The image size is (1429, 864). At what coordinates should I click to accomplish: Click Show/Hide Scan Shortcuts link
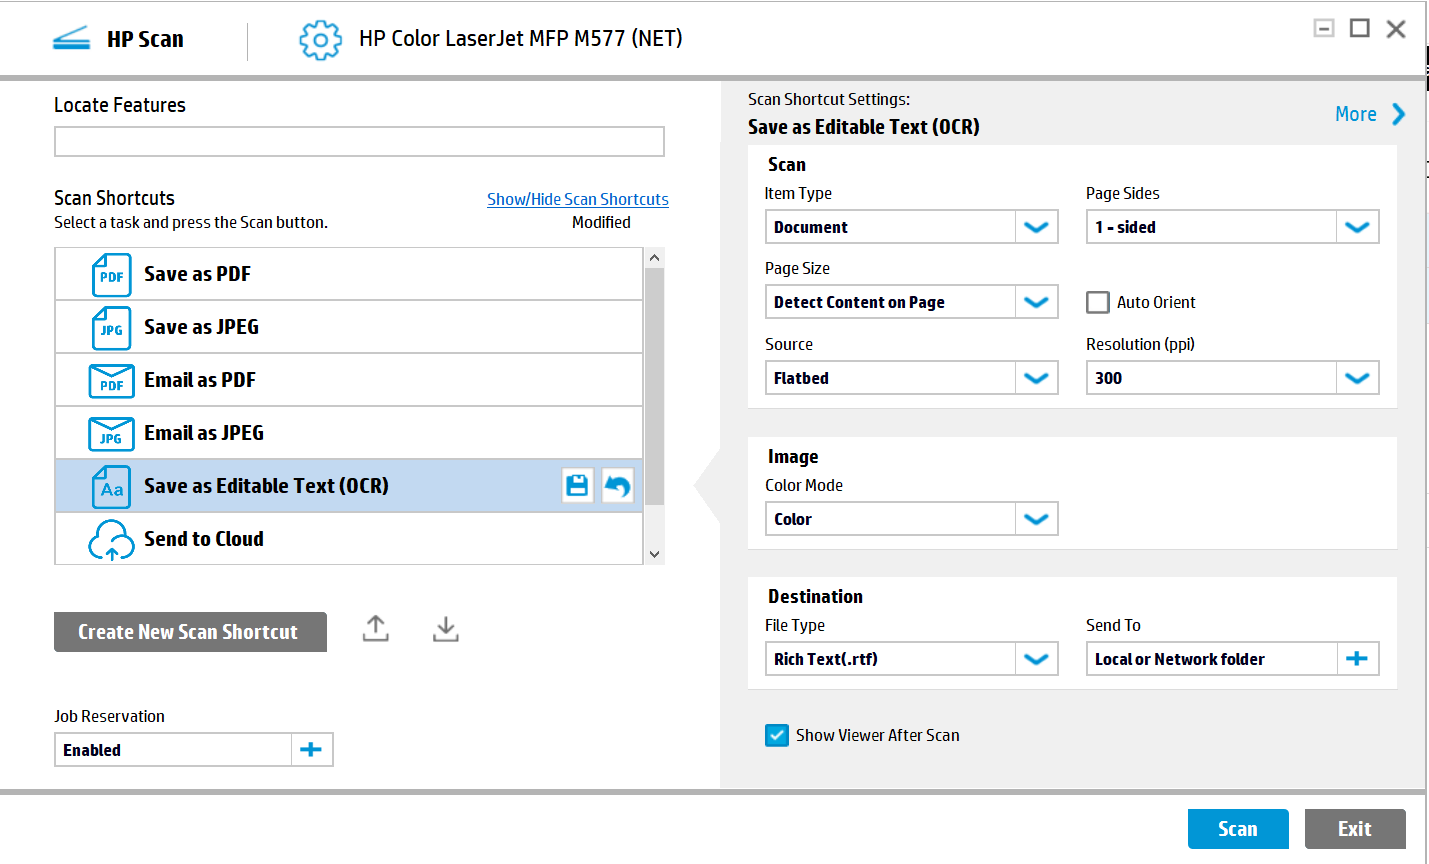point(577,199)
